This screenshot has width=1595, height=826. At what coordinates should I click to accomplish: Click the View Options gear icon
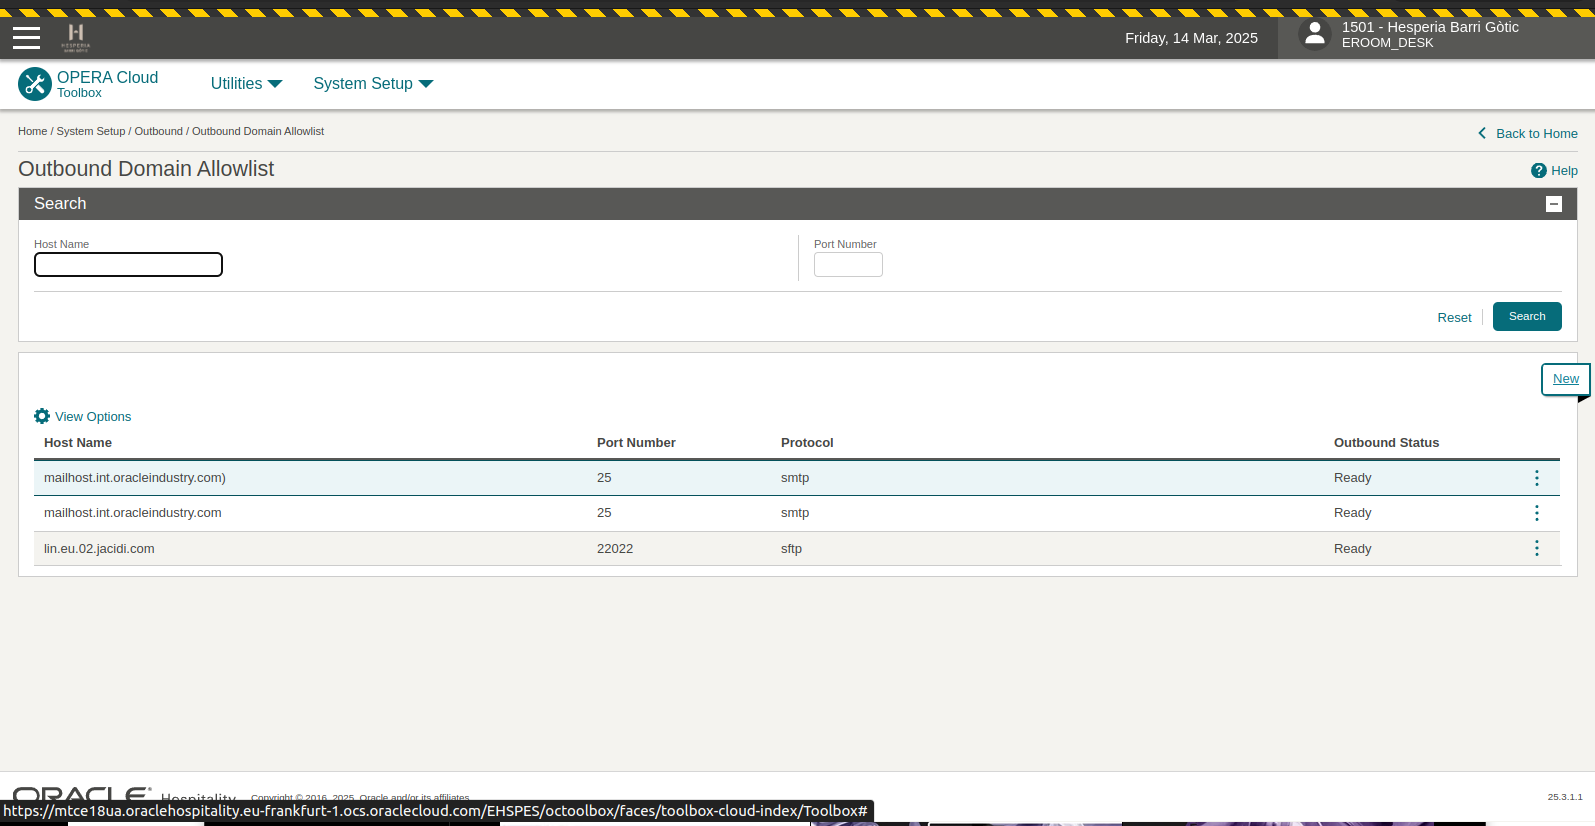point(42,416)
